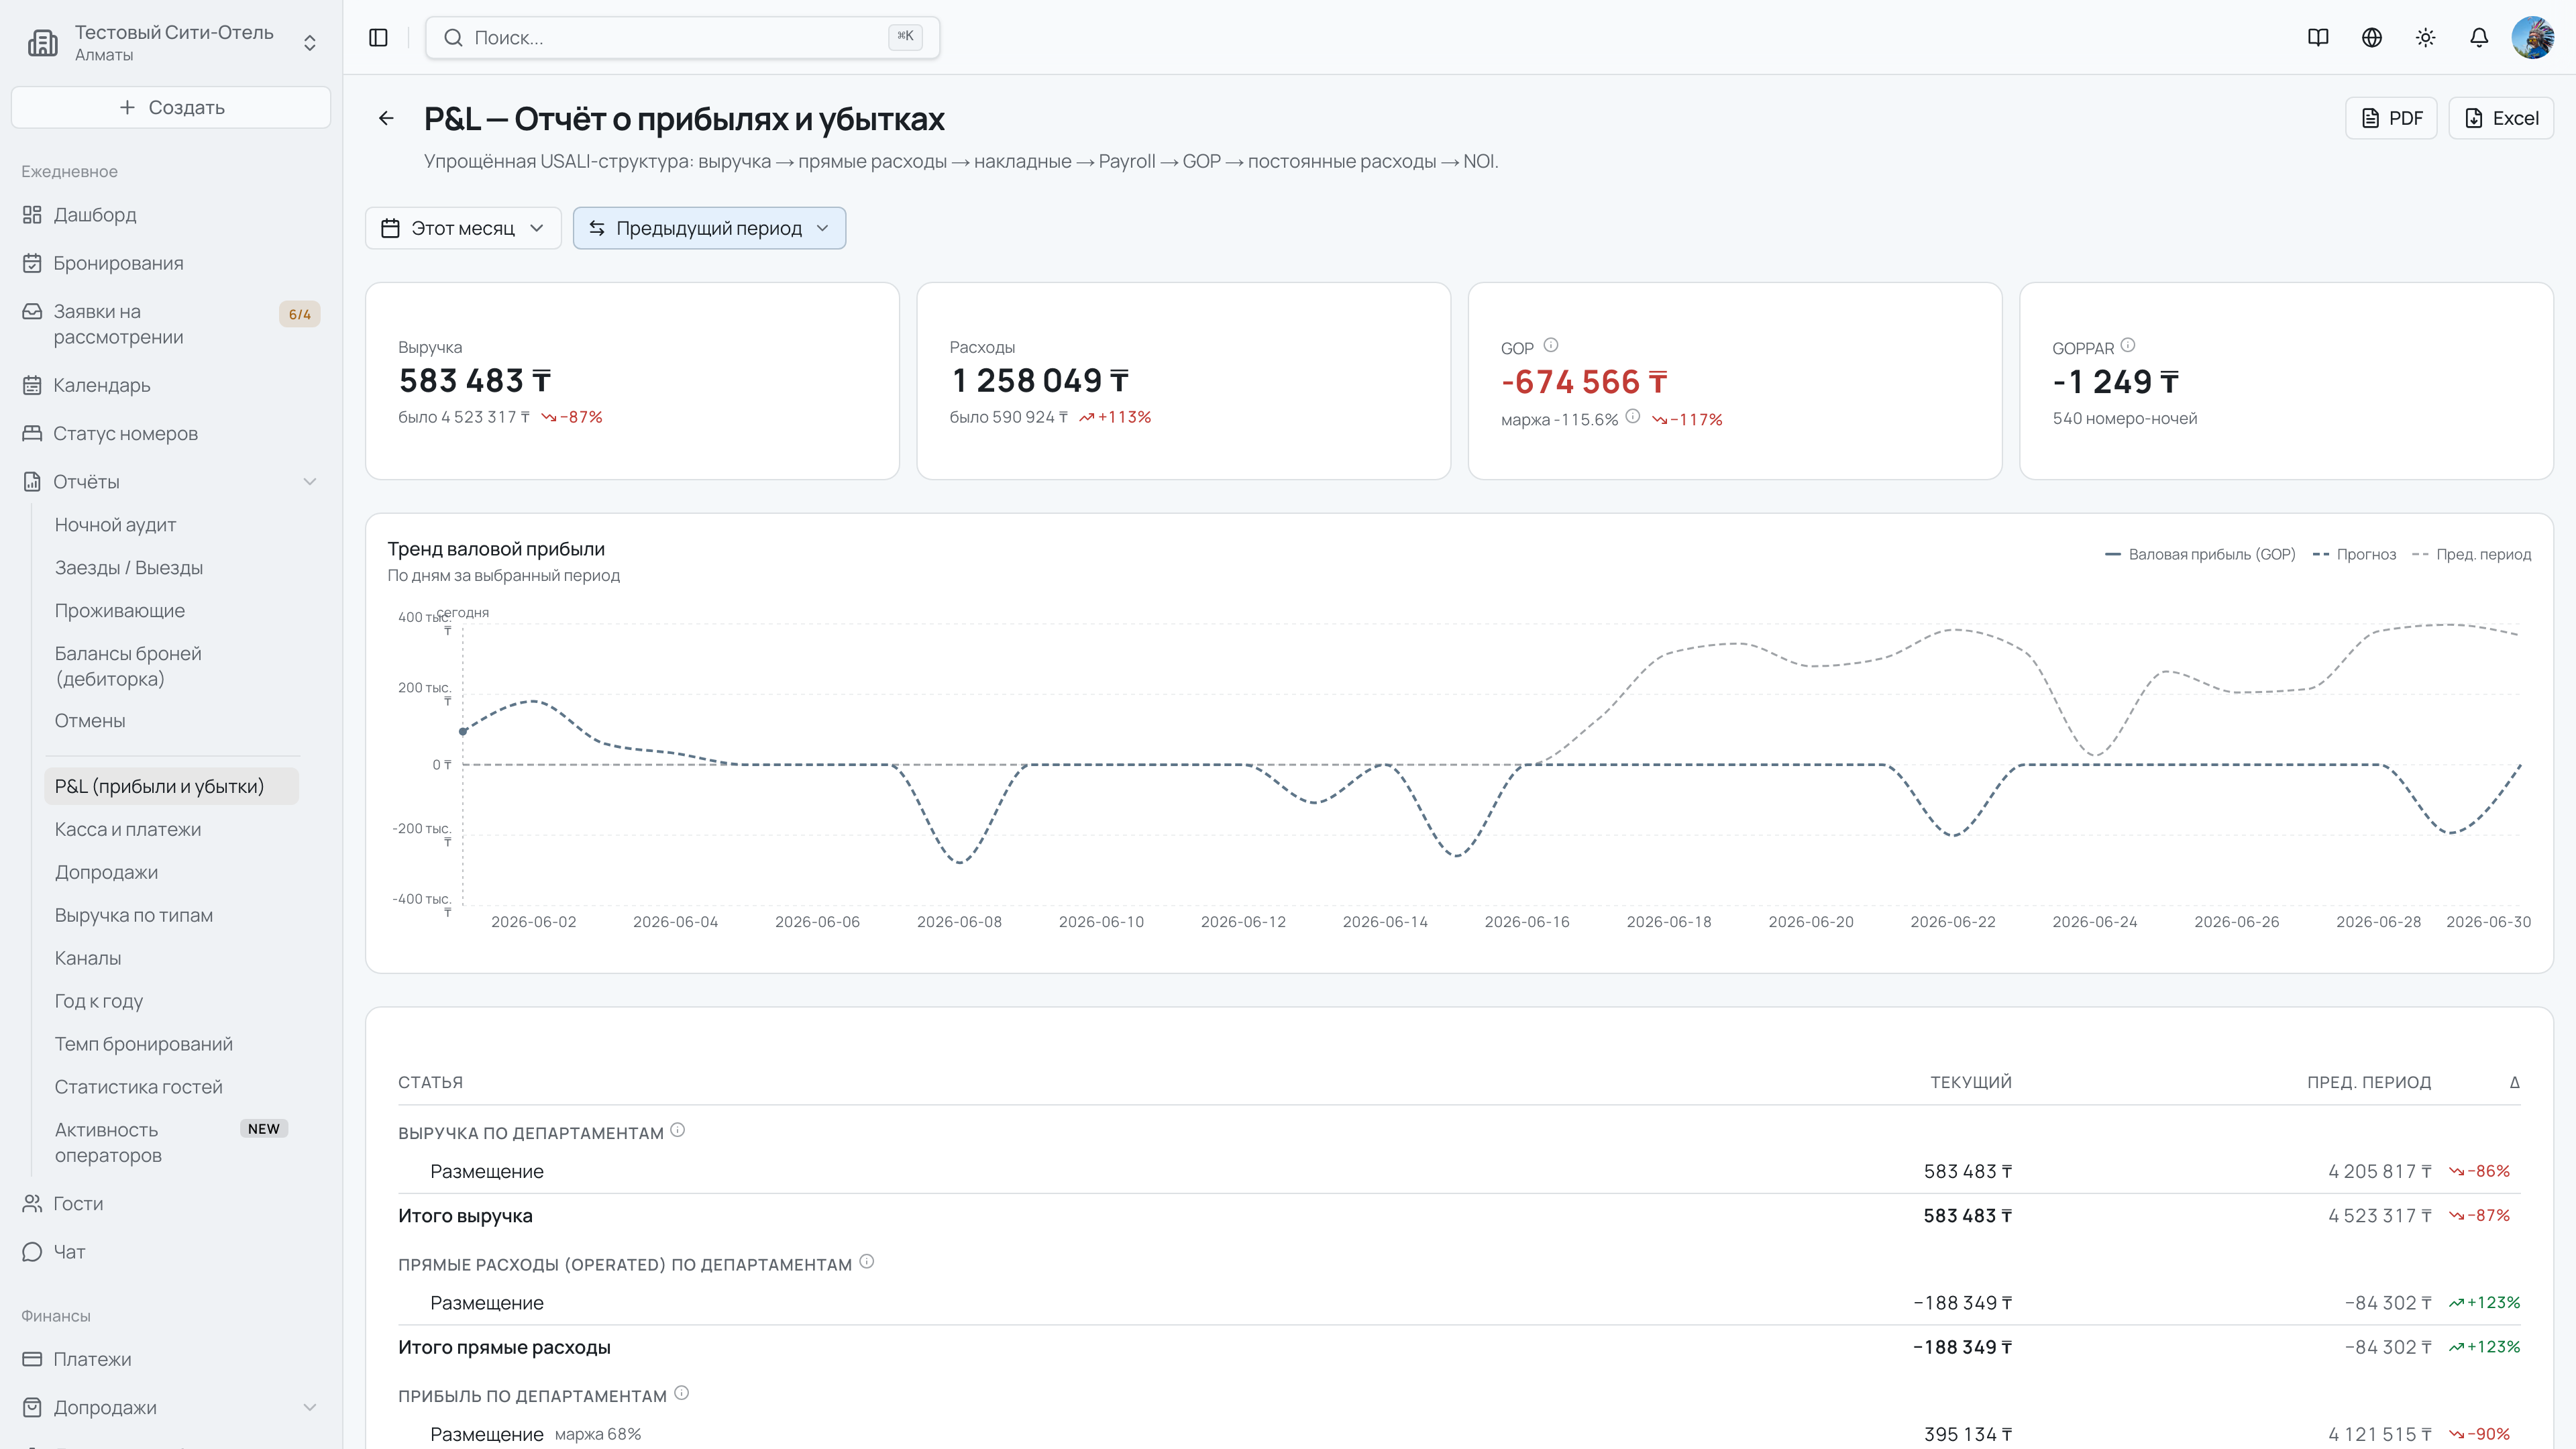Click the GOPPAR info icon

coord(2128,345)
